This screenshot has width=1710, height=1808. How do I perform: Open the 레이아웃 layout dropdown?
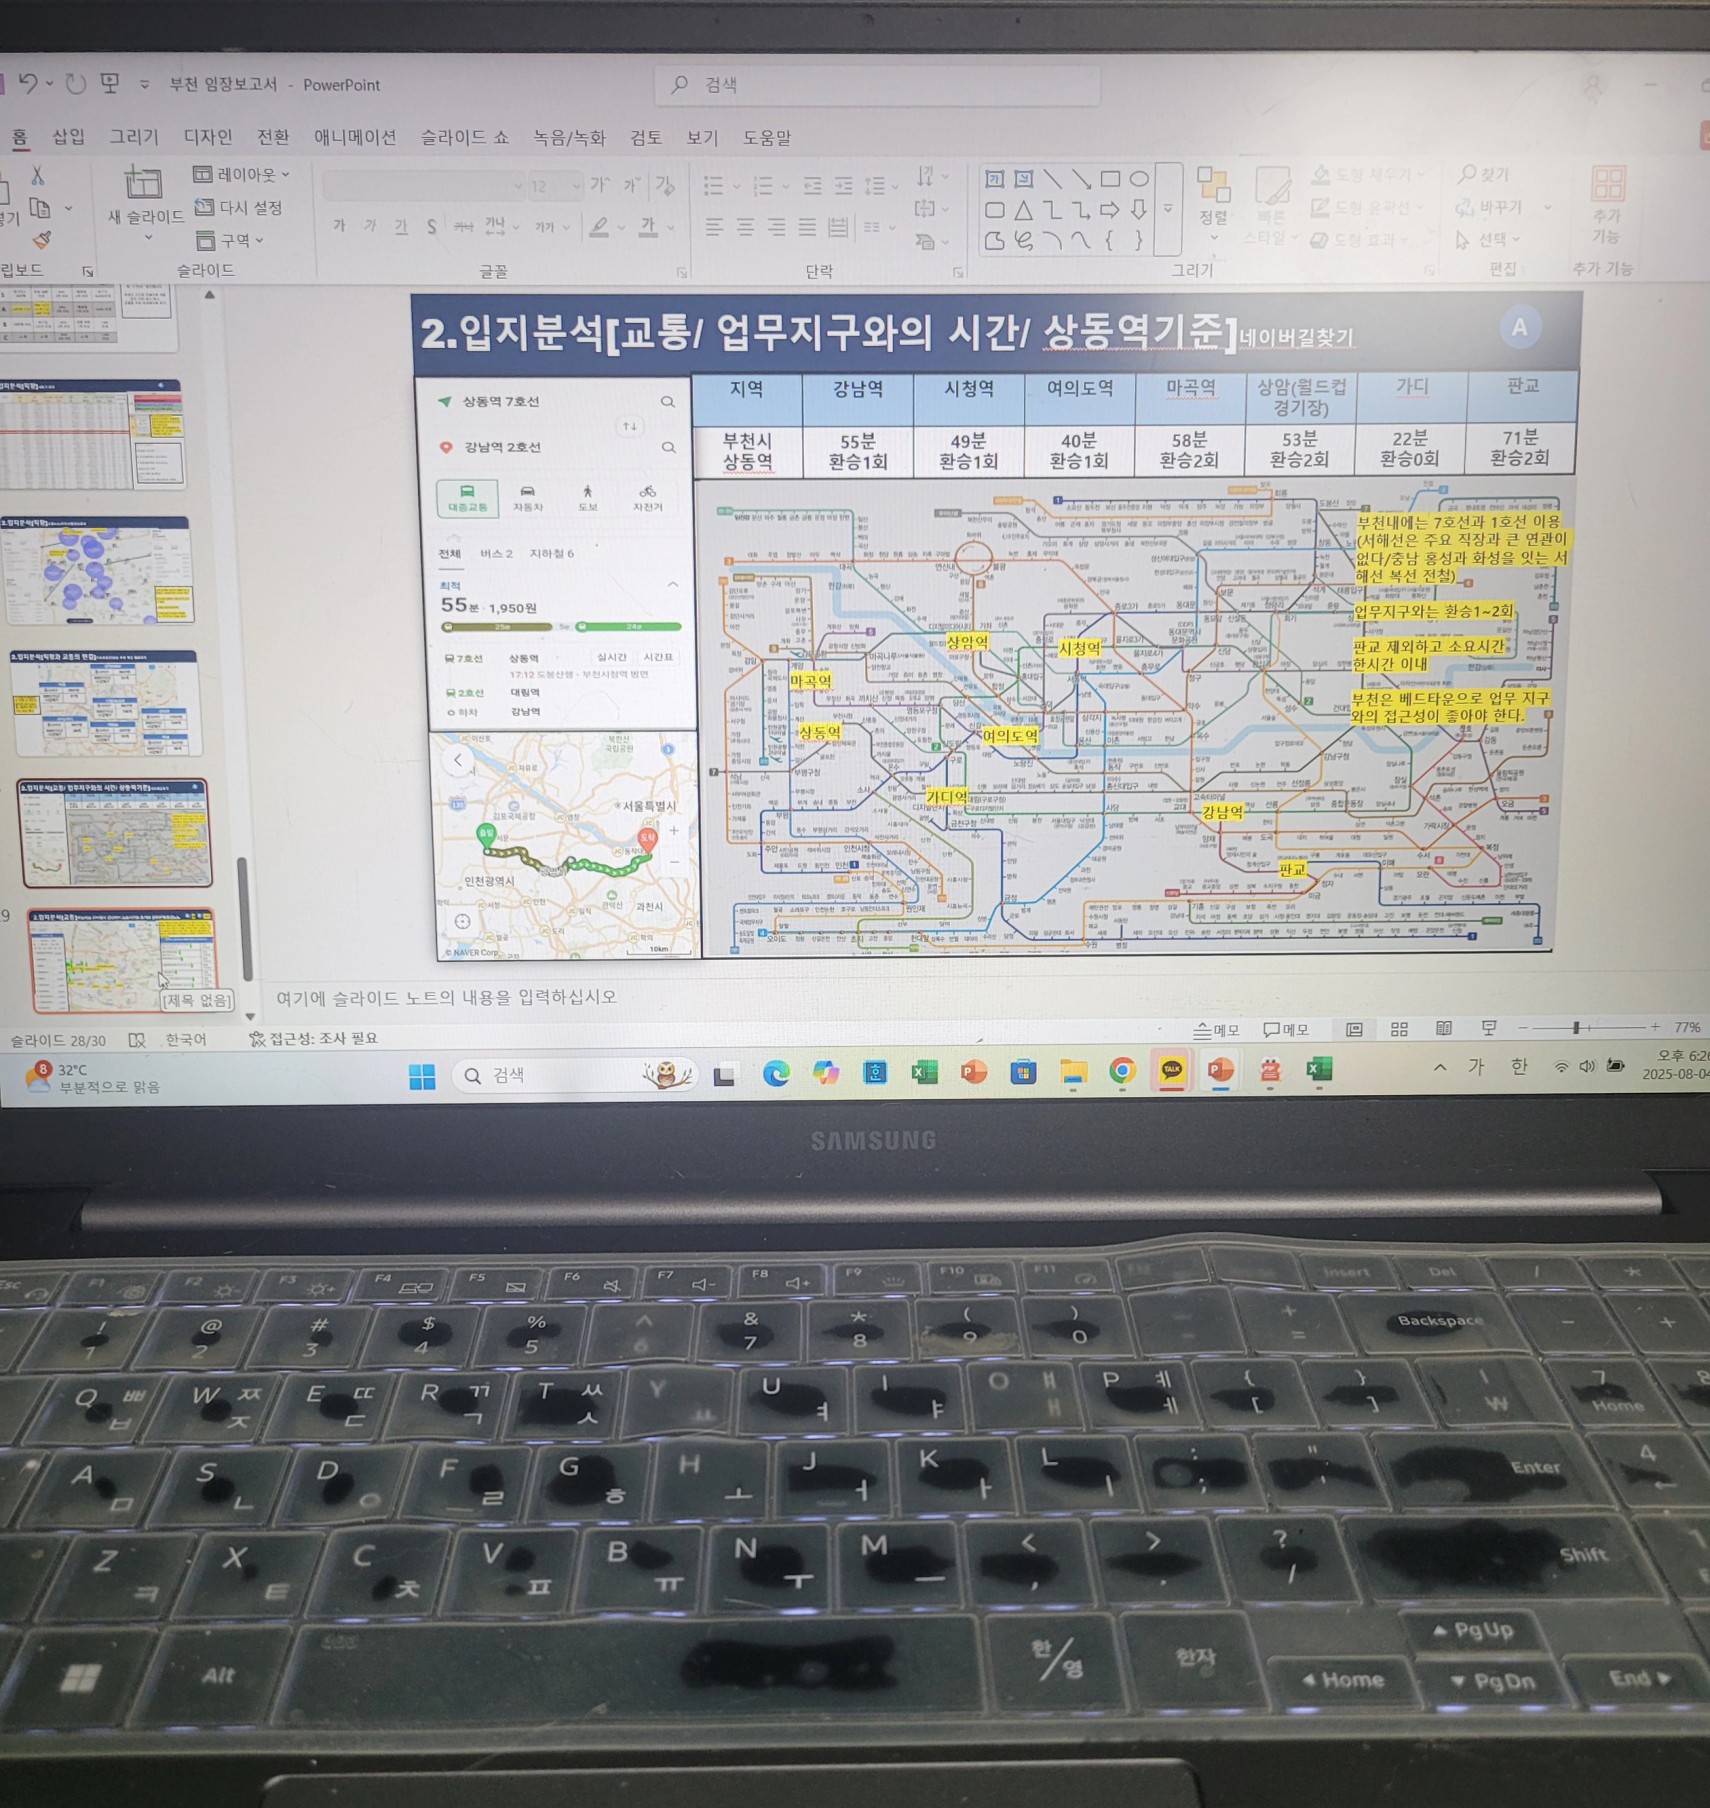241,174
